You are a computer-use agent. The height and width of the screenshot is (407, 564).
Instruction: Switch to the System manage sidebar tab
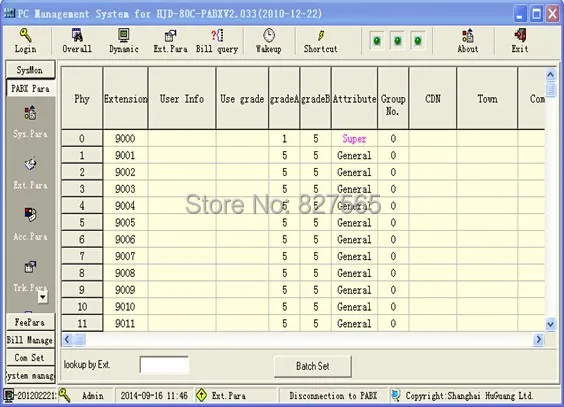click(x=30, y=375)
